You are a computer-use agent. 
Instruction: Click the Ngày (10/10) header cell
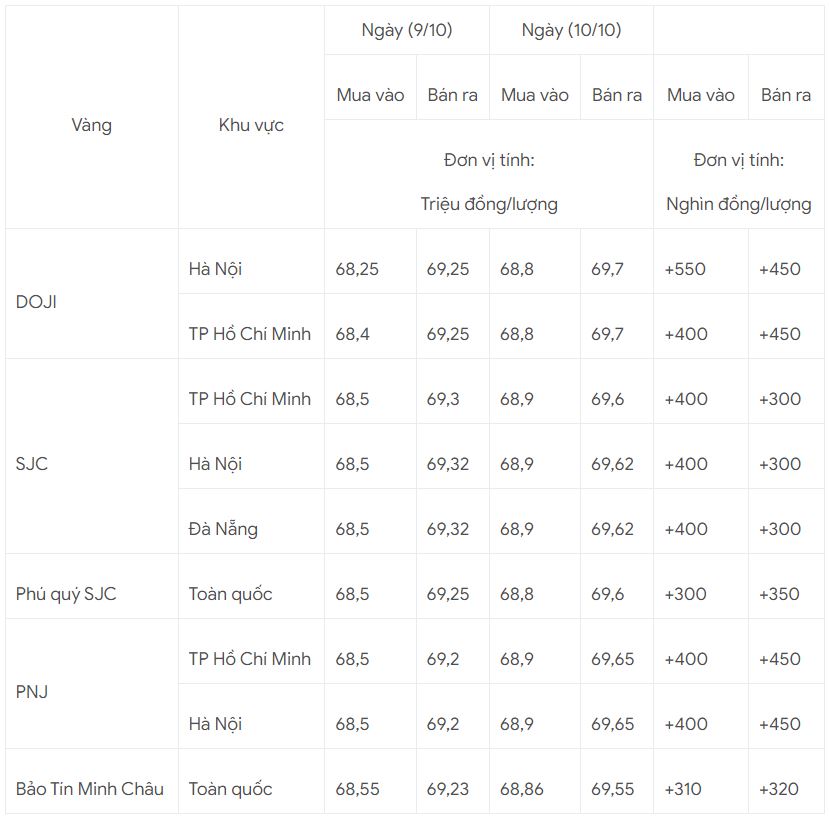tap(571, 30)
